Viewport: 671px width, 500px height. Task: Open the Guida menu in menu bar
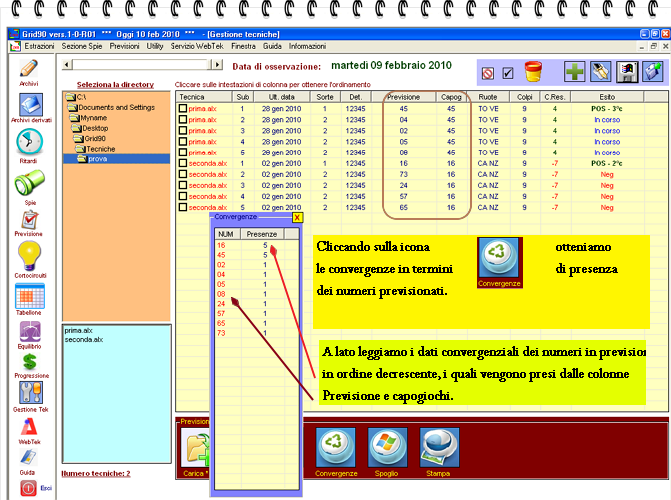coord(272,46)
